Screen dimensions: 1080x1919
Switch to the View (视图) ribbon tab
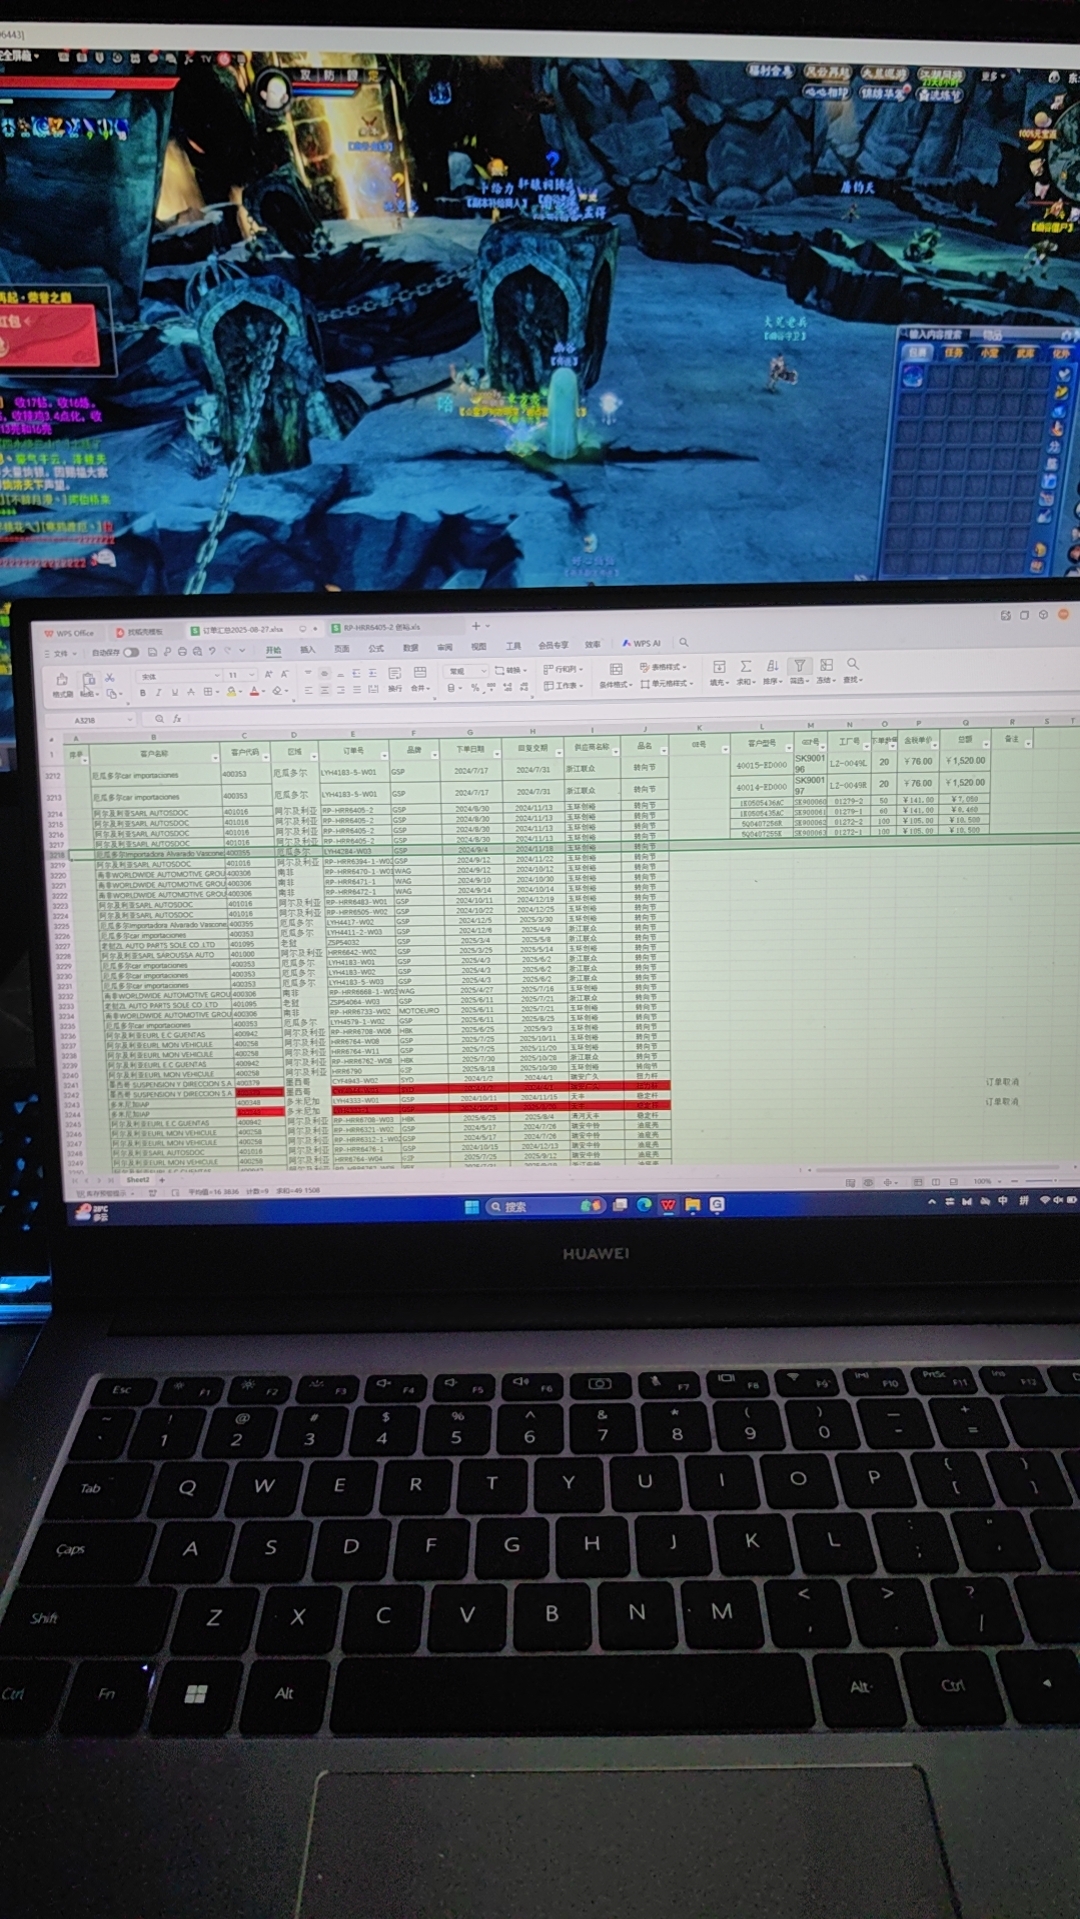pos(479,647)
